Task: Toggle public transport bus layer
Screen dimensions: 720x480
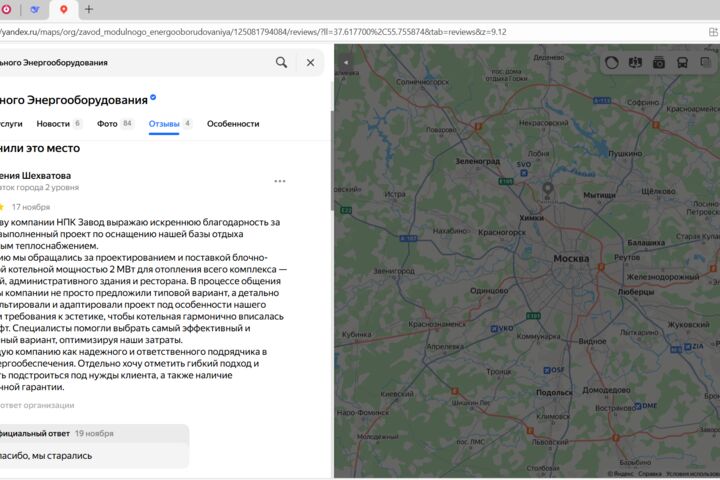Action: click(x=682, y=63)
